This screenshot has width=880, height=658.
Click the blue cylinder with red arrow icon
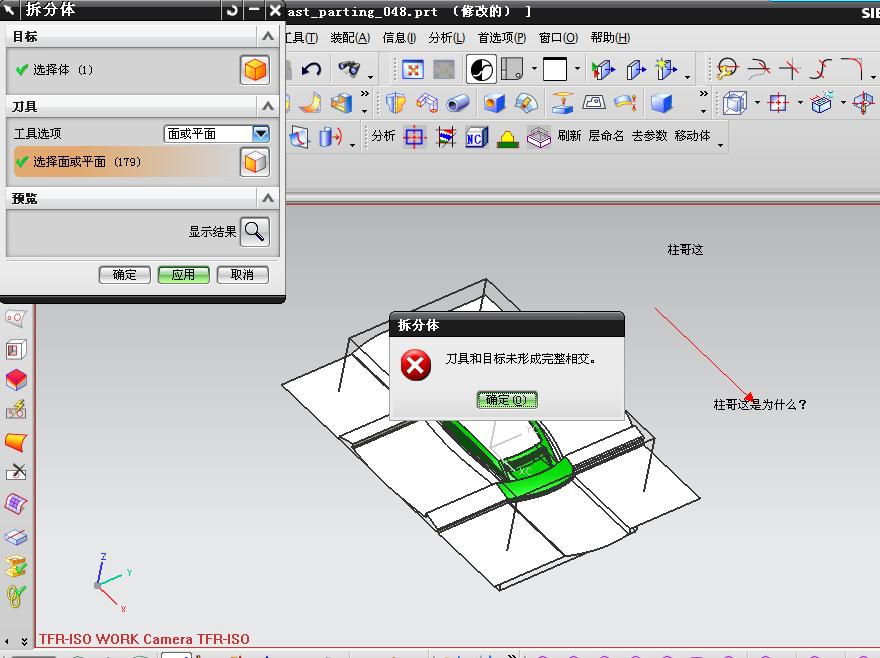pos(330,137)
